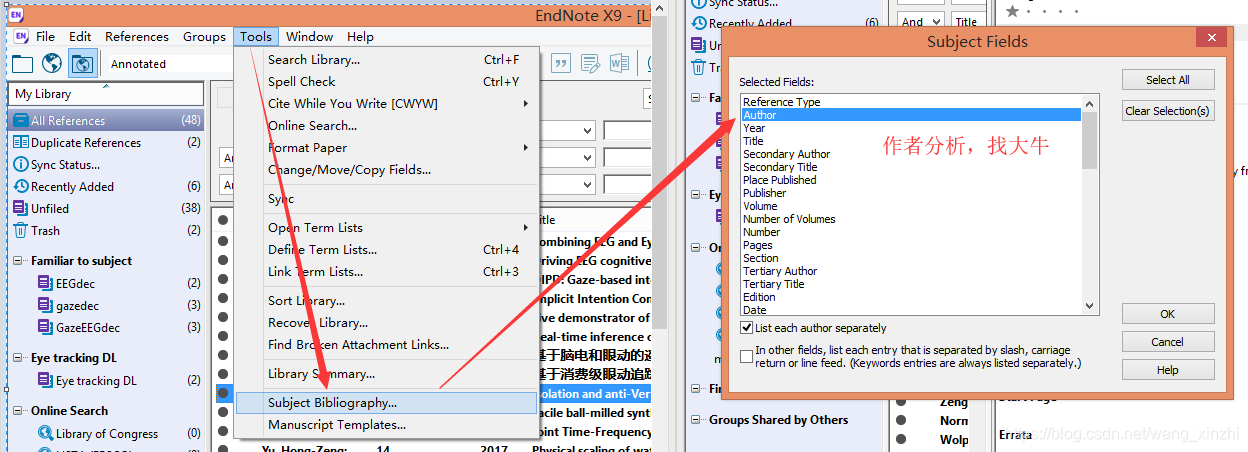Click the Unfiled group icon
Viewport: 1248px width, 452px height.
[x=20, y=209]
